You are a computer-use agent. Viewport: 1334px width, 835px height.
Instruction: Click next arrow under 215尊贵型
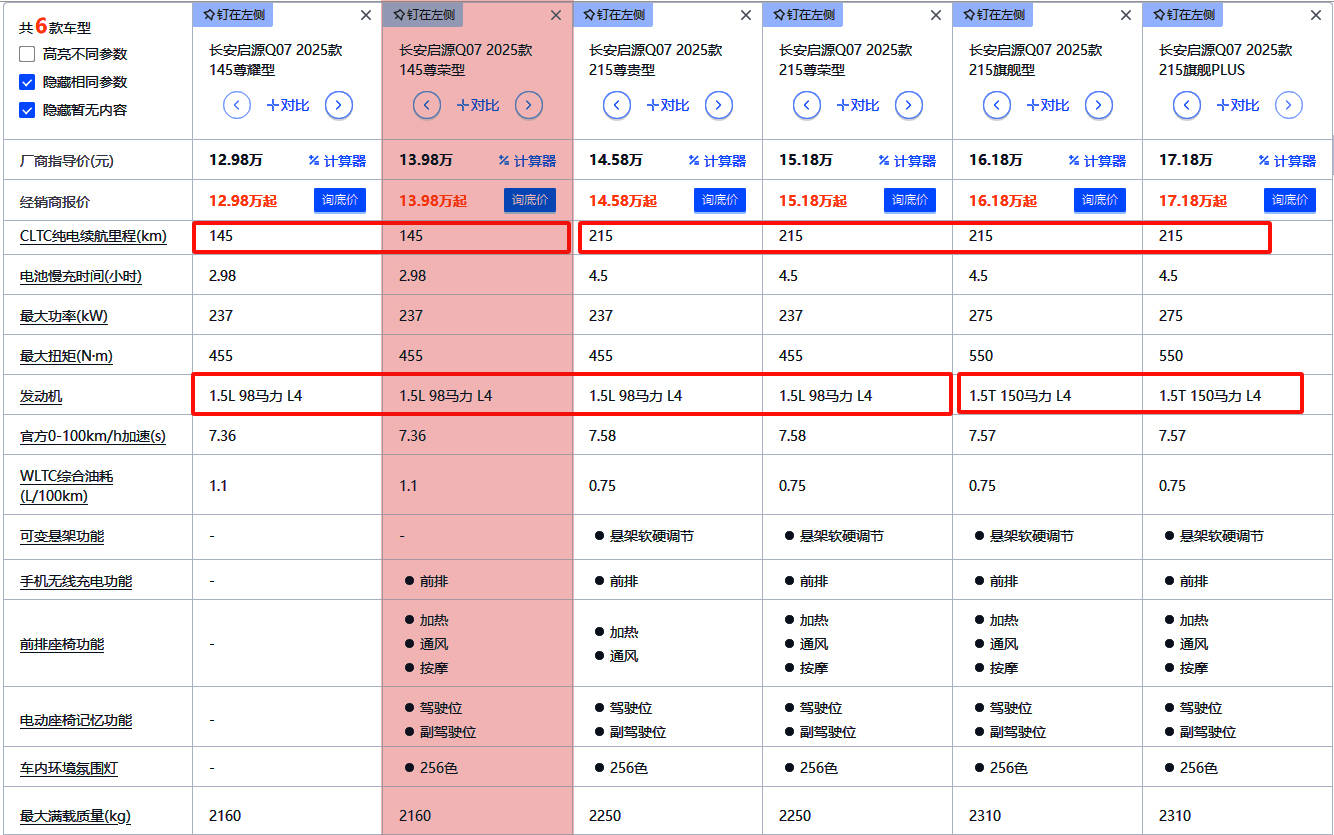719,105
